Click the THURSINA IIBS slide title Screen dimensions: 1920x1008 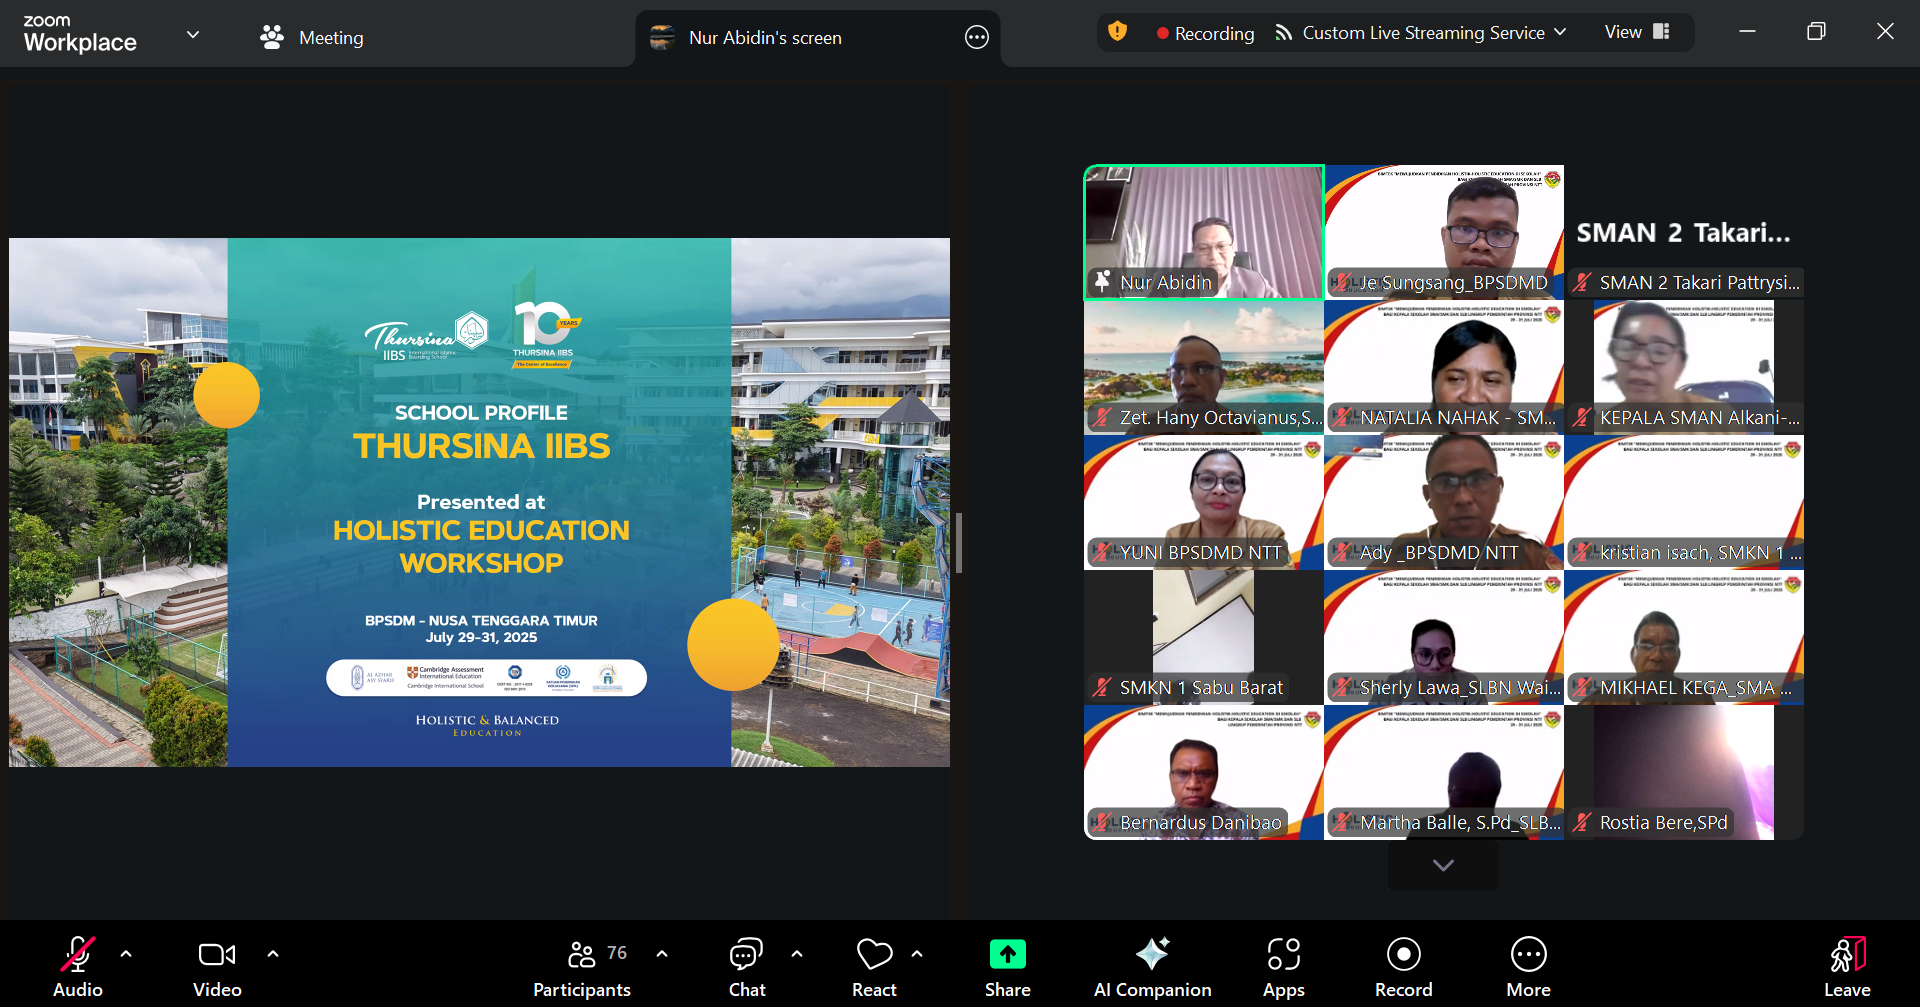(481, 446)
